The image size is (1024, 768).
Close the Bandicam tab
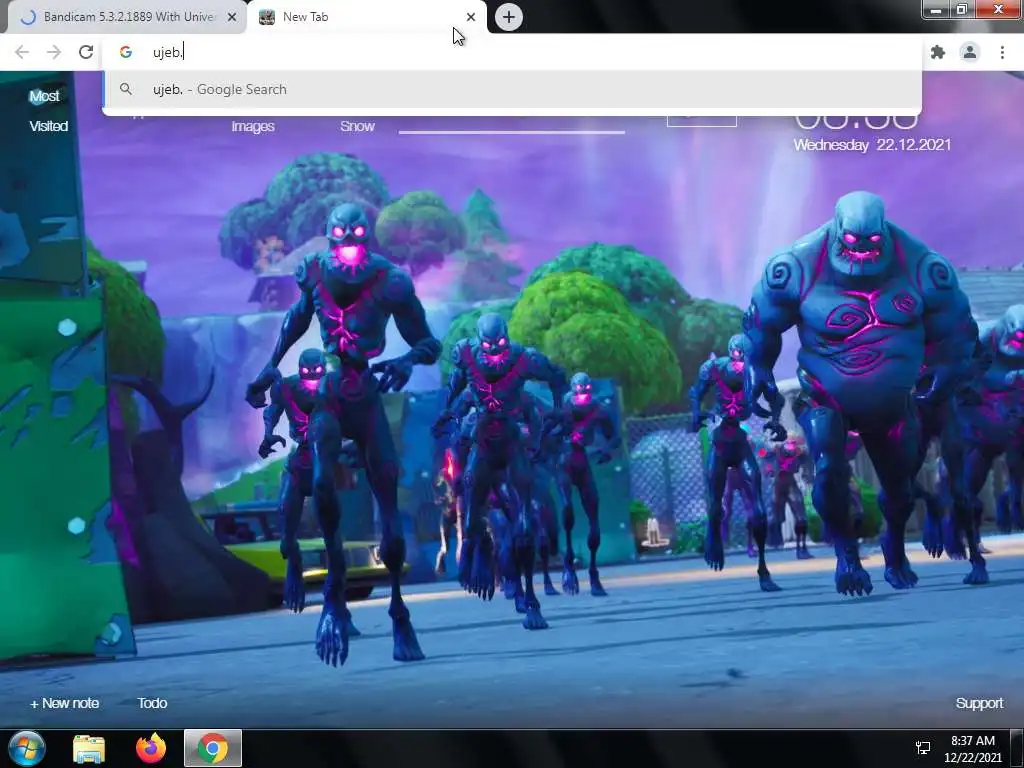232,17
